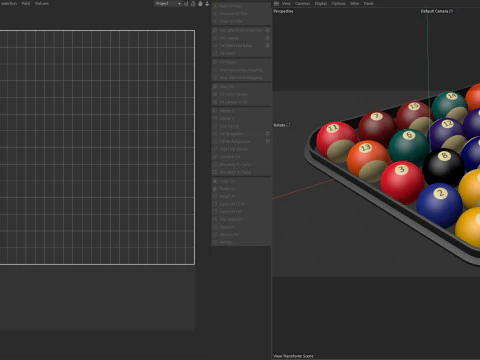Select the maroon 7 ball in viewport

coord(376,127)
